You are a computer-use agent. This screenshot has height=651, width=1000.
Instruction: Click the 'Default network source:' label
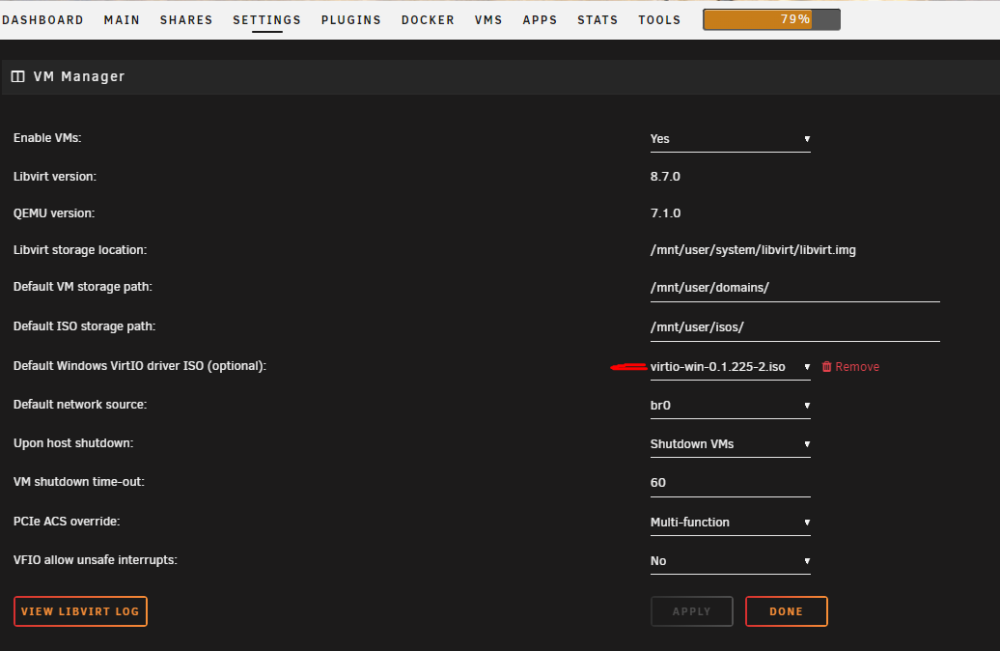point(80,404)
